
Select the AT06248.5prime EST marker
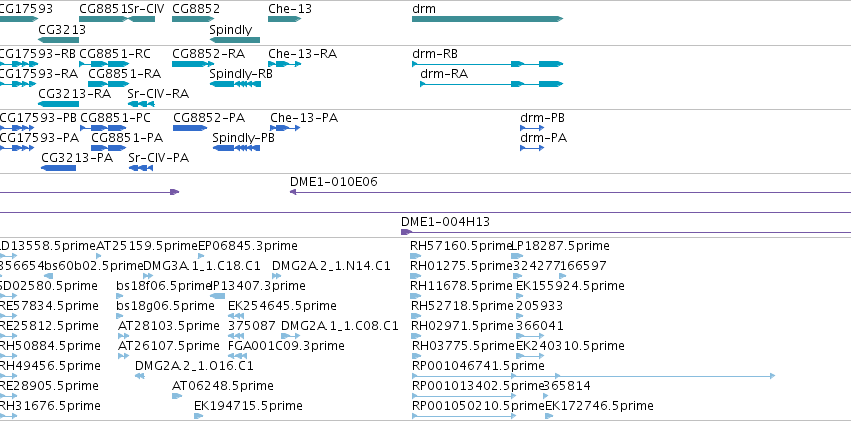coord(177,396)
